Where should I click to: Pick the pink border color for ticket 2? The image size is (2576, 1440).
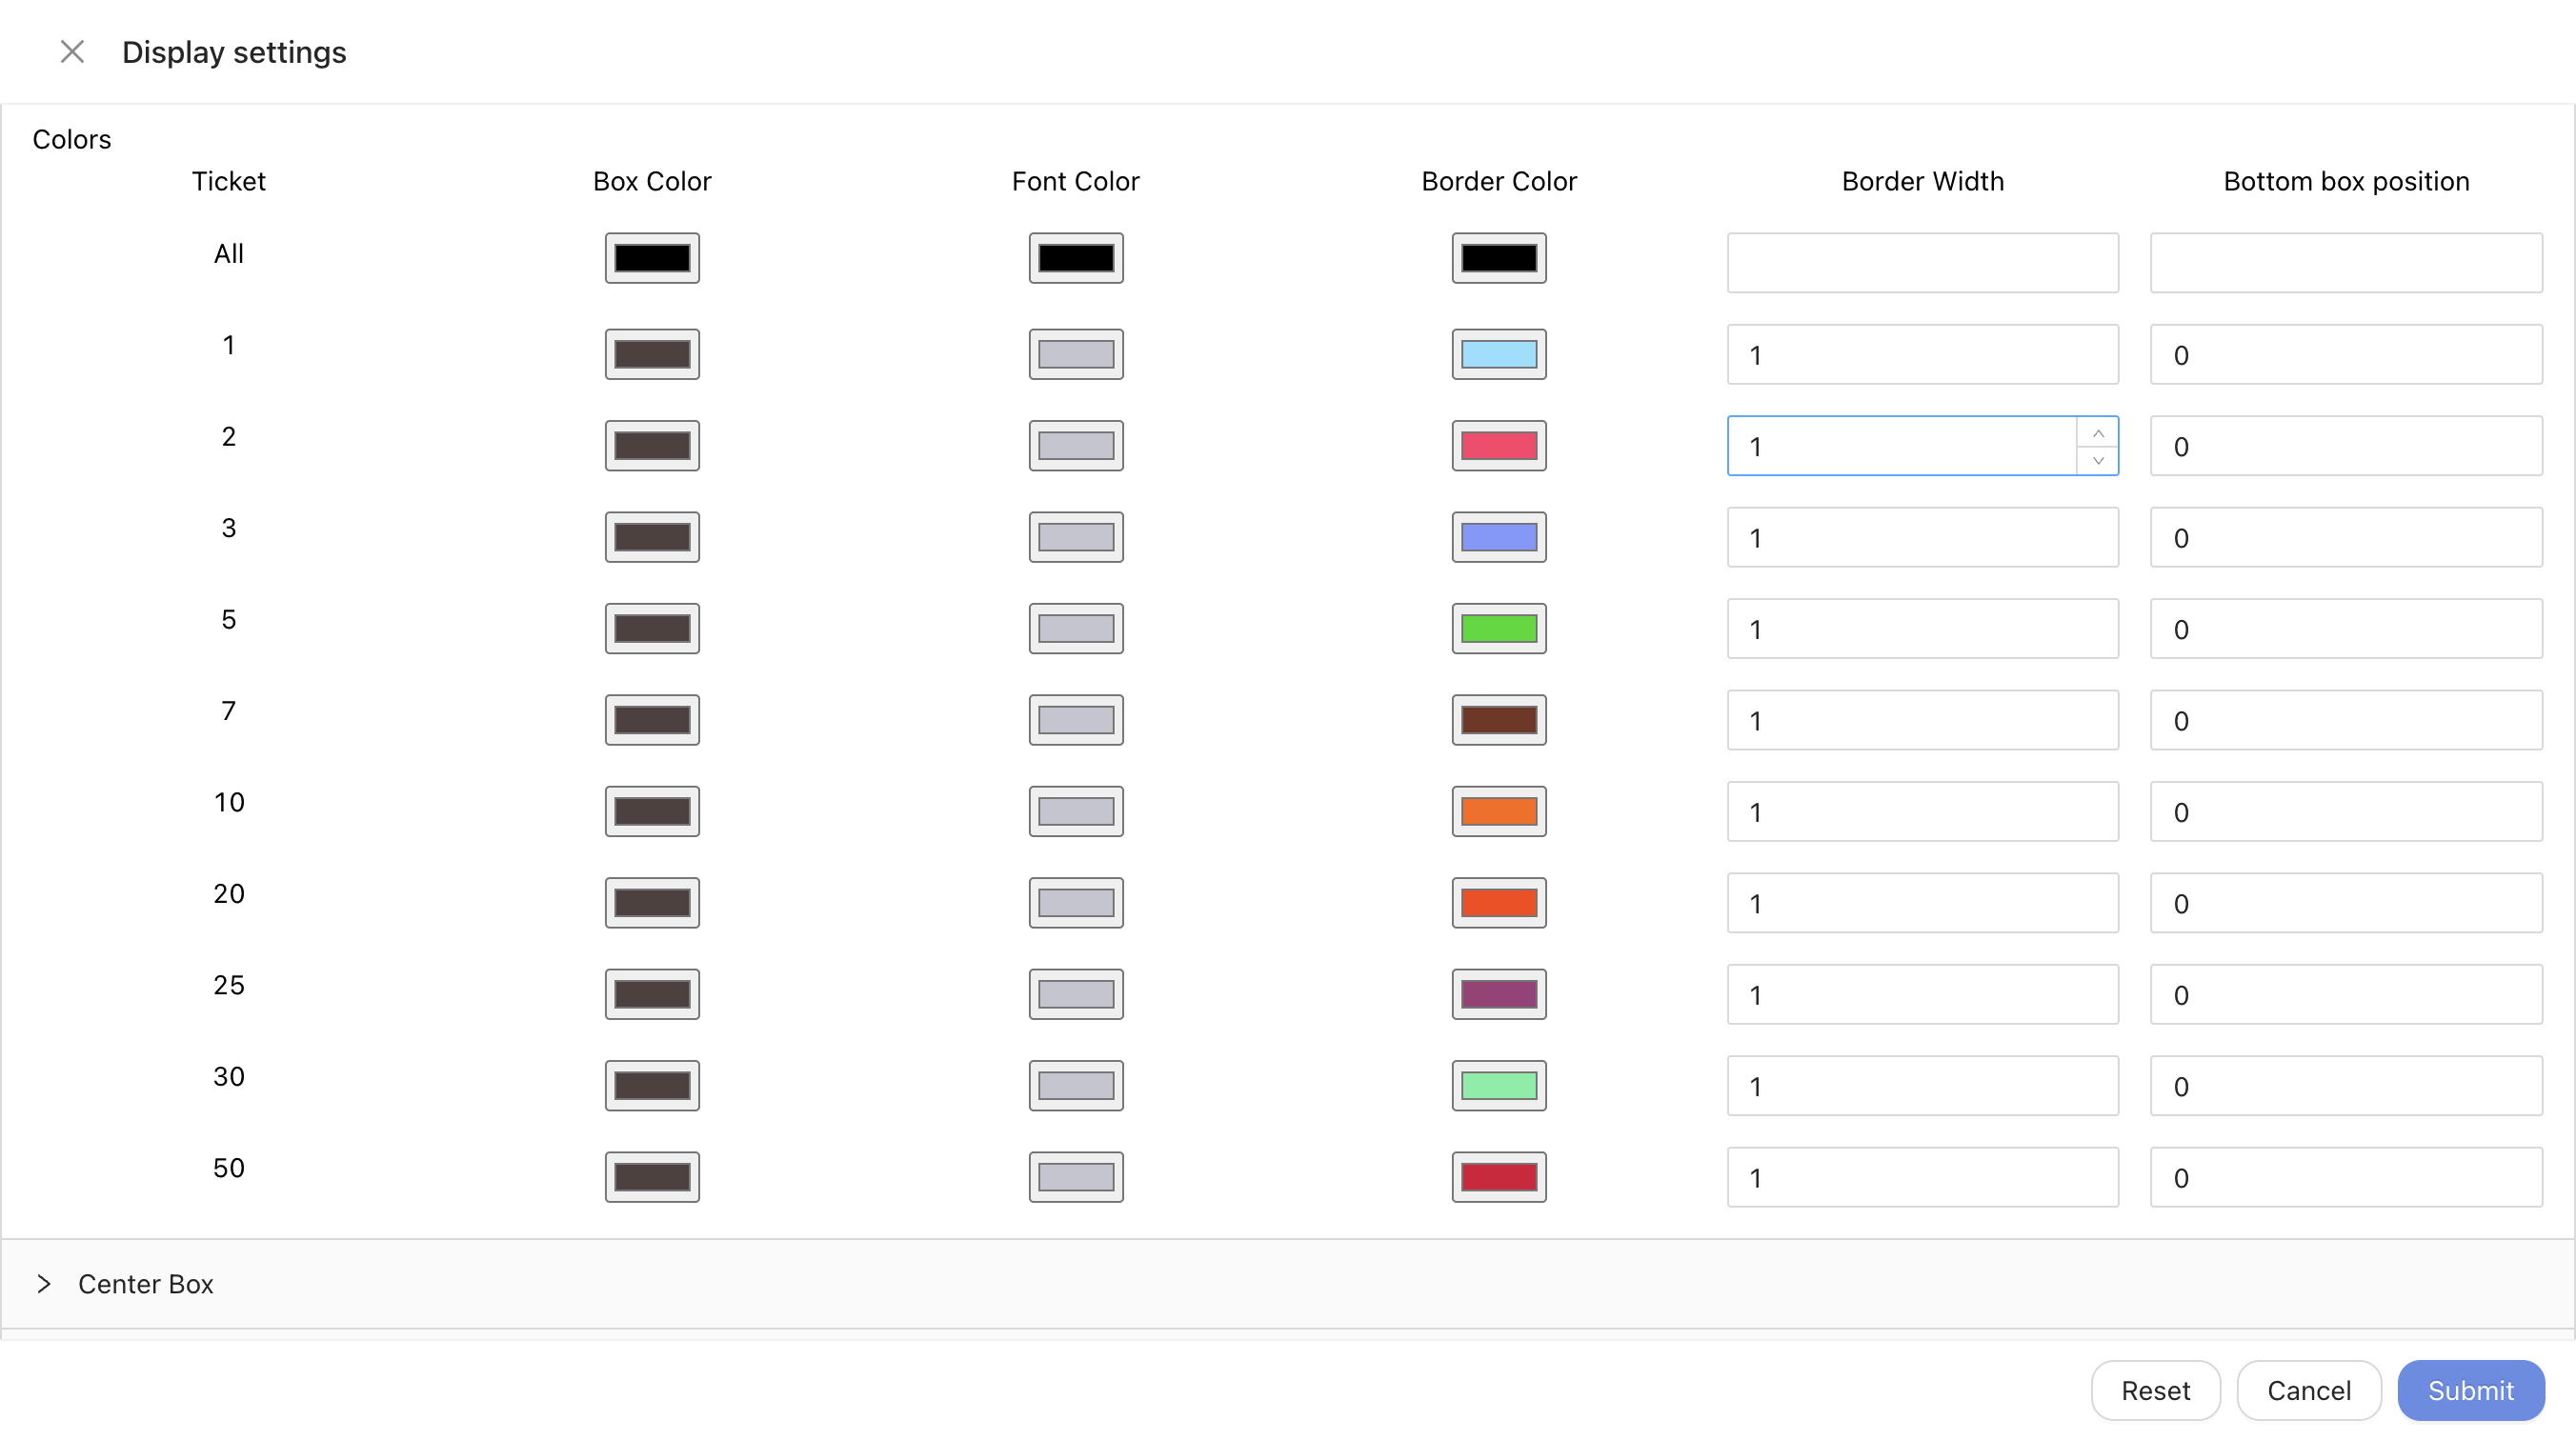[1498, 446]
